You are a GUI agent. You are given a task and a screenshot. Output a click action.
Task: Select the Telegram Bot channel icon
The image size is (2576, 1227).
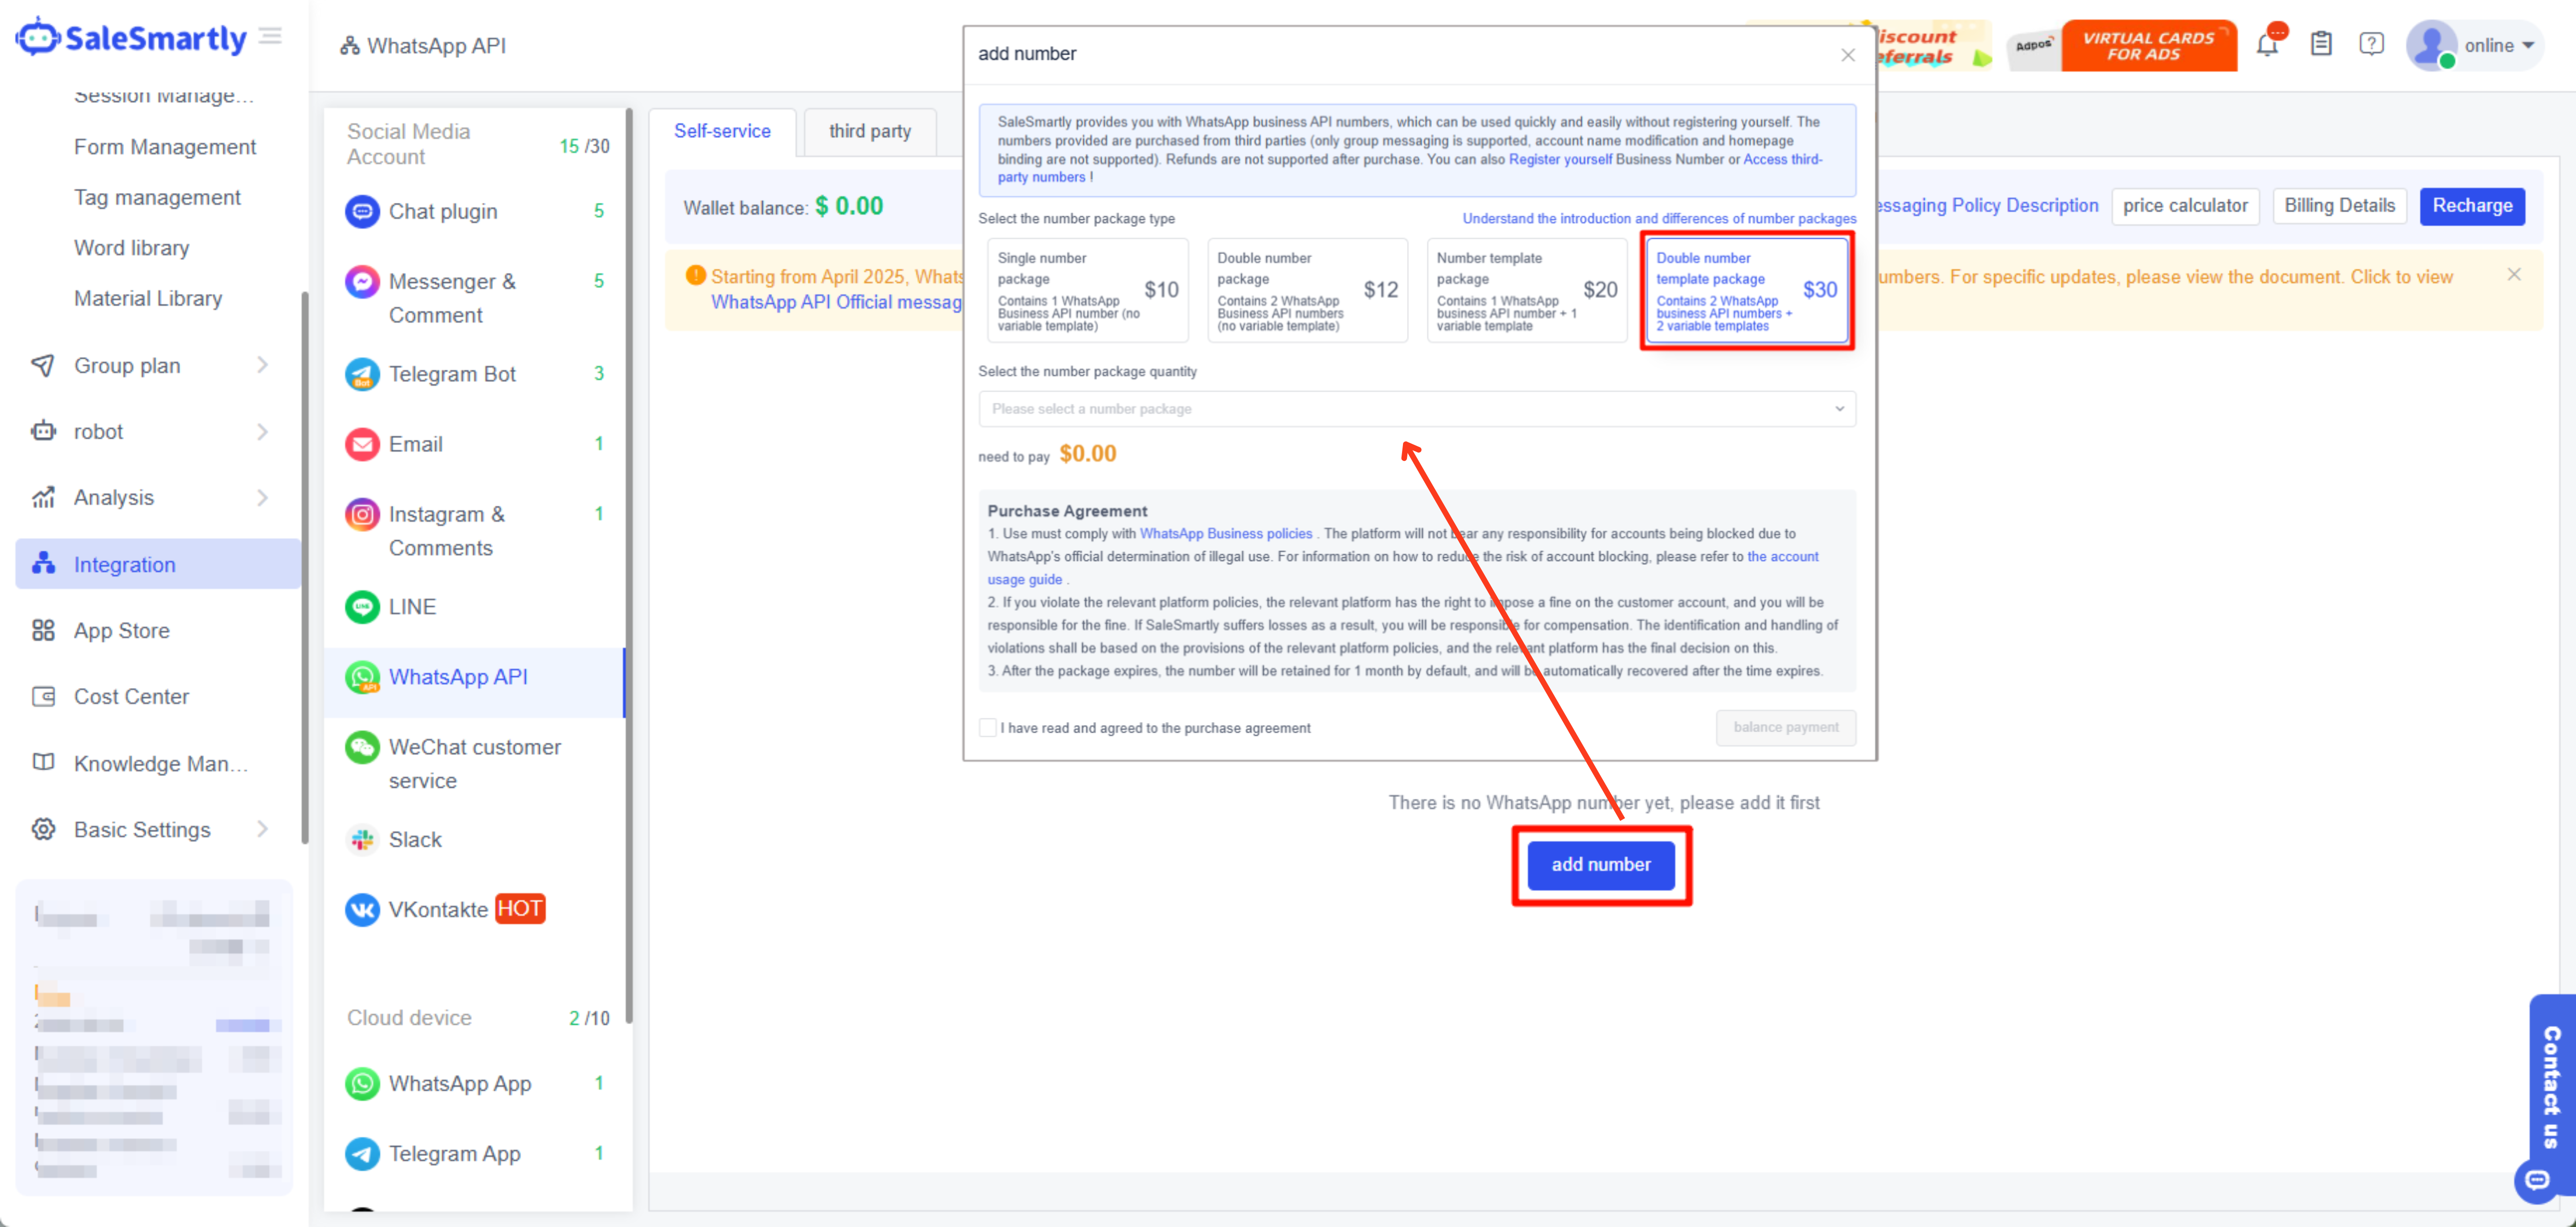pos(362,374)
